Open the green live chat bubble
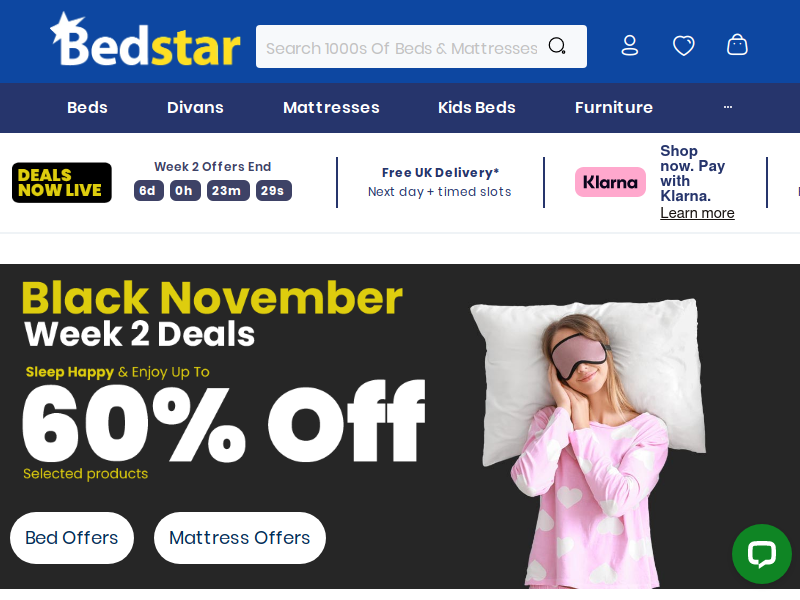Image resolution: width=800 pixels, height=600 pixels. coord(762,554)
